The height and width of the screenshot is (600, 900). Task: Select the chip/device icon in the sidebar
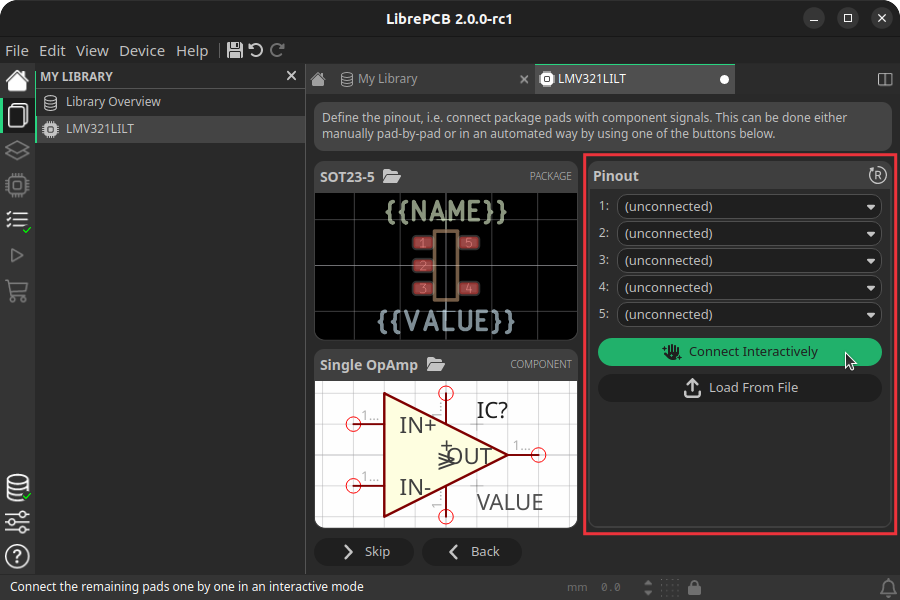click(x=16, y=185)
